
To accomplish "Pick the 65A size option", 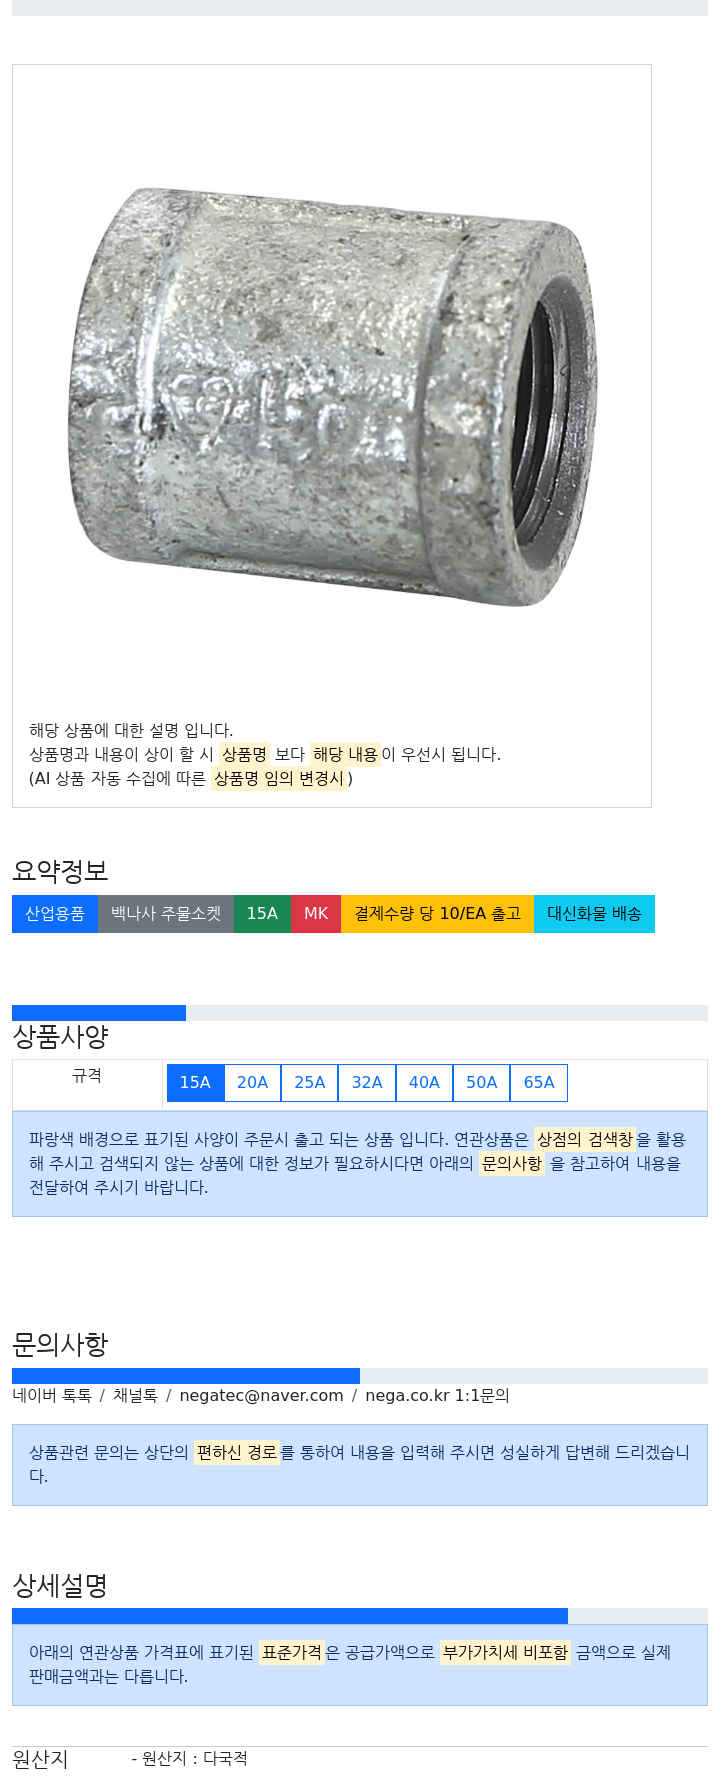I will coord(539,1083).
